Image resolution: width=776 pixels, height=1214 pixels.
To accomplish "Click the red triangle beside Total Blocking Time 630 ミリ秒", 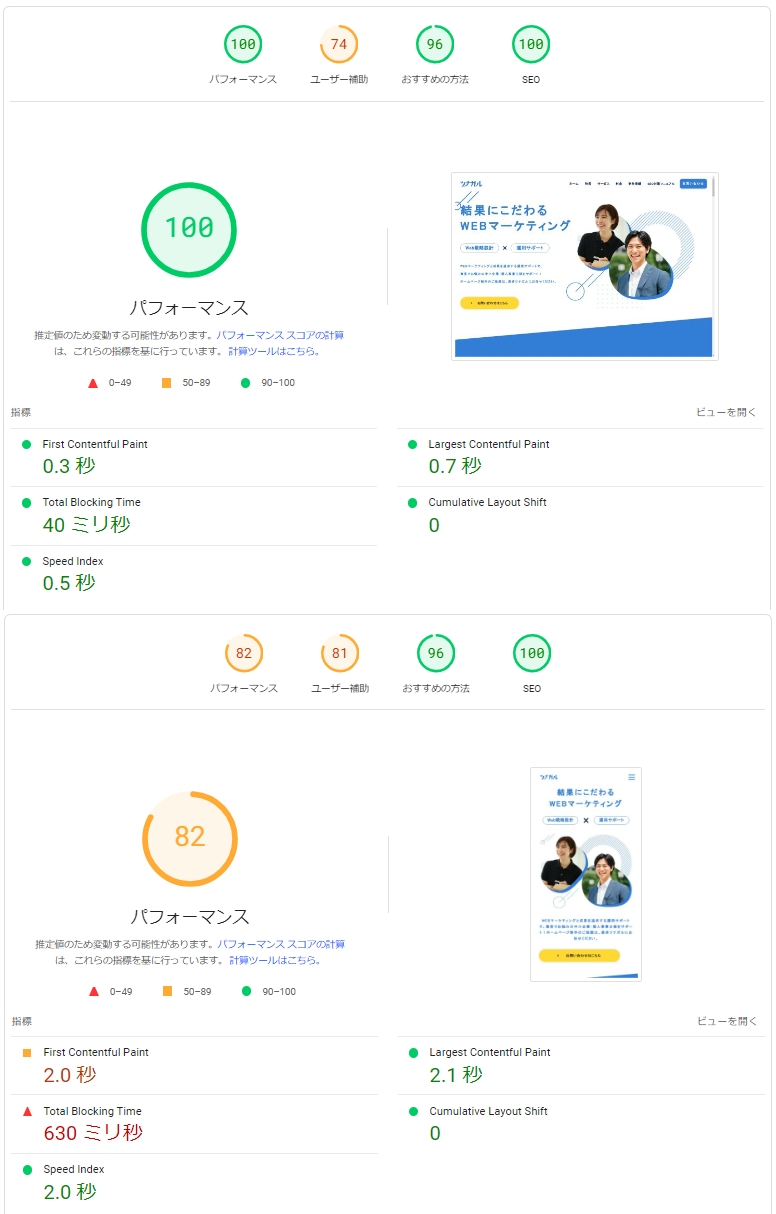I will pyautogui.click(x=27, y=1111).
